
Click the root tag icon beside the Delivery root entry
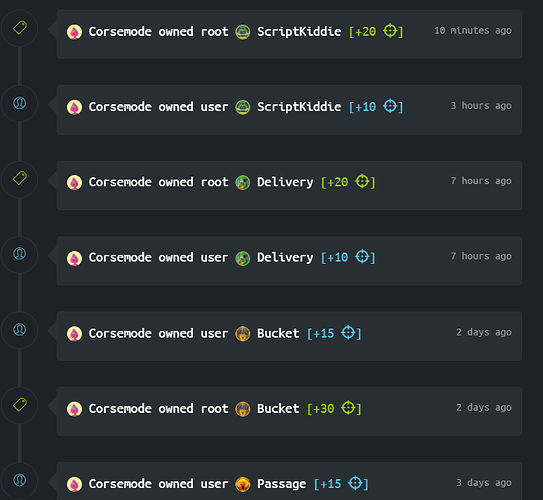click(x=20, y=178)
